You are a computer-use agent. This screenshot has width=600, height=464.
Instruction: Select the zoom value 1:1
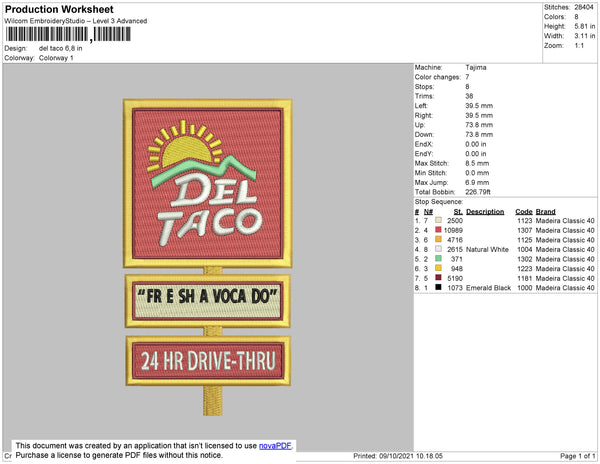pyautogui.click(x=579, y=46)
